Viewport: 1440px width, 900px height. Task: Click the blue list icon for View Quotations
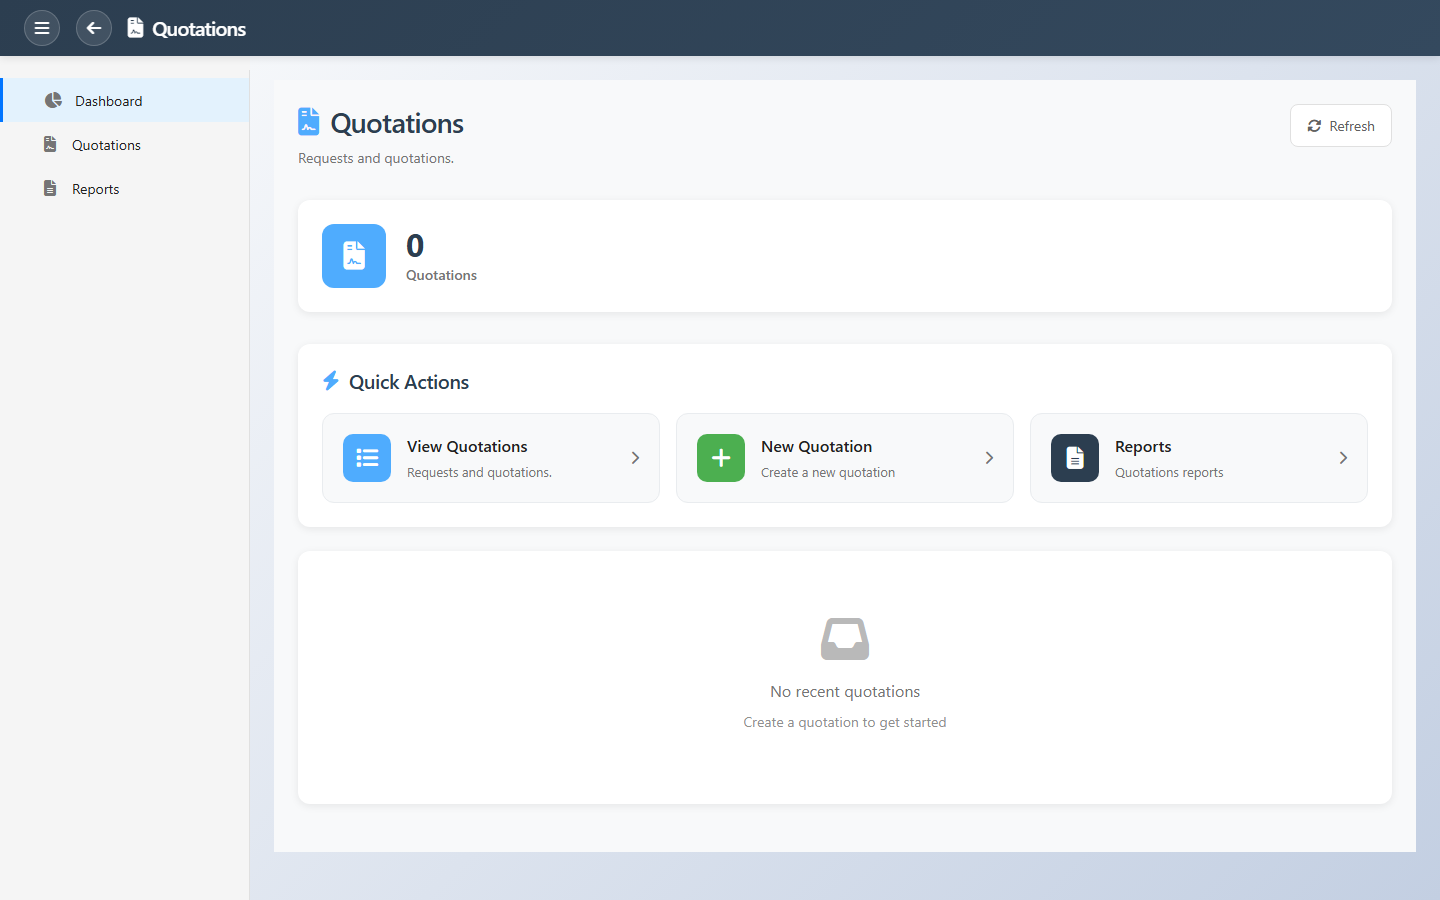pyautogui.click(x=367, y=458)
